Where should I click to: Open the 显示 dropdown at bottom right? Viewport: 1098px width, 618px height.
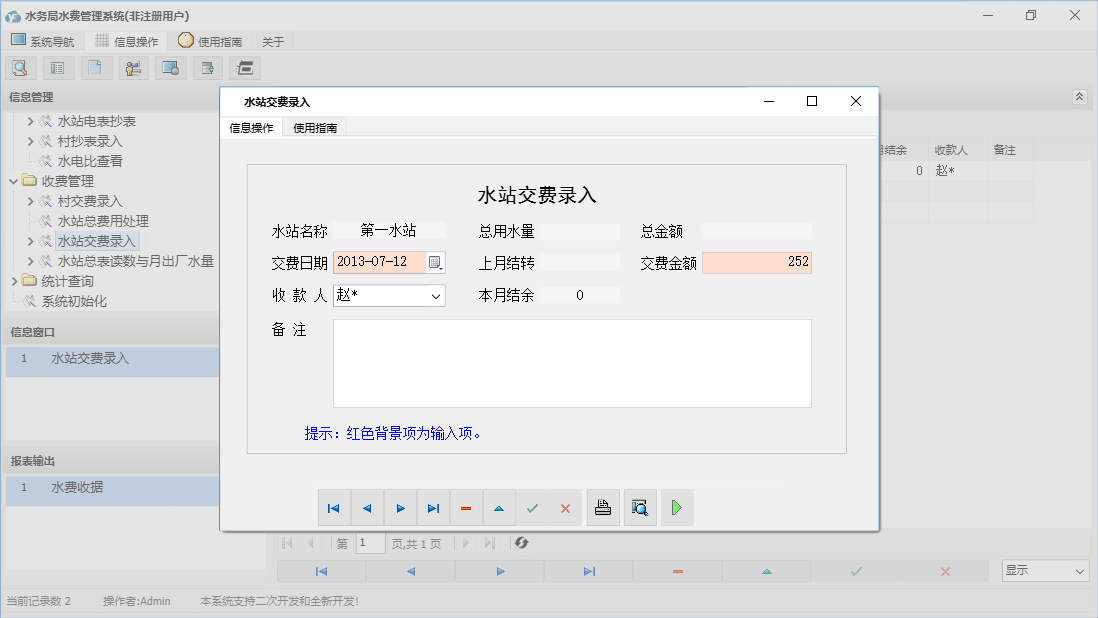tap(1044, 568)
